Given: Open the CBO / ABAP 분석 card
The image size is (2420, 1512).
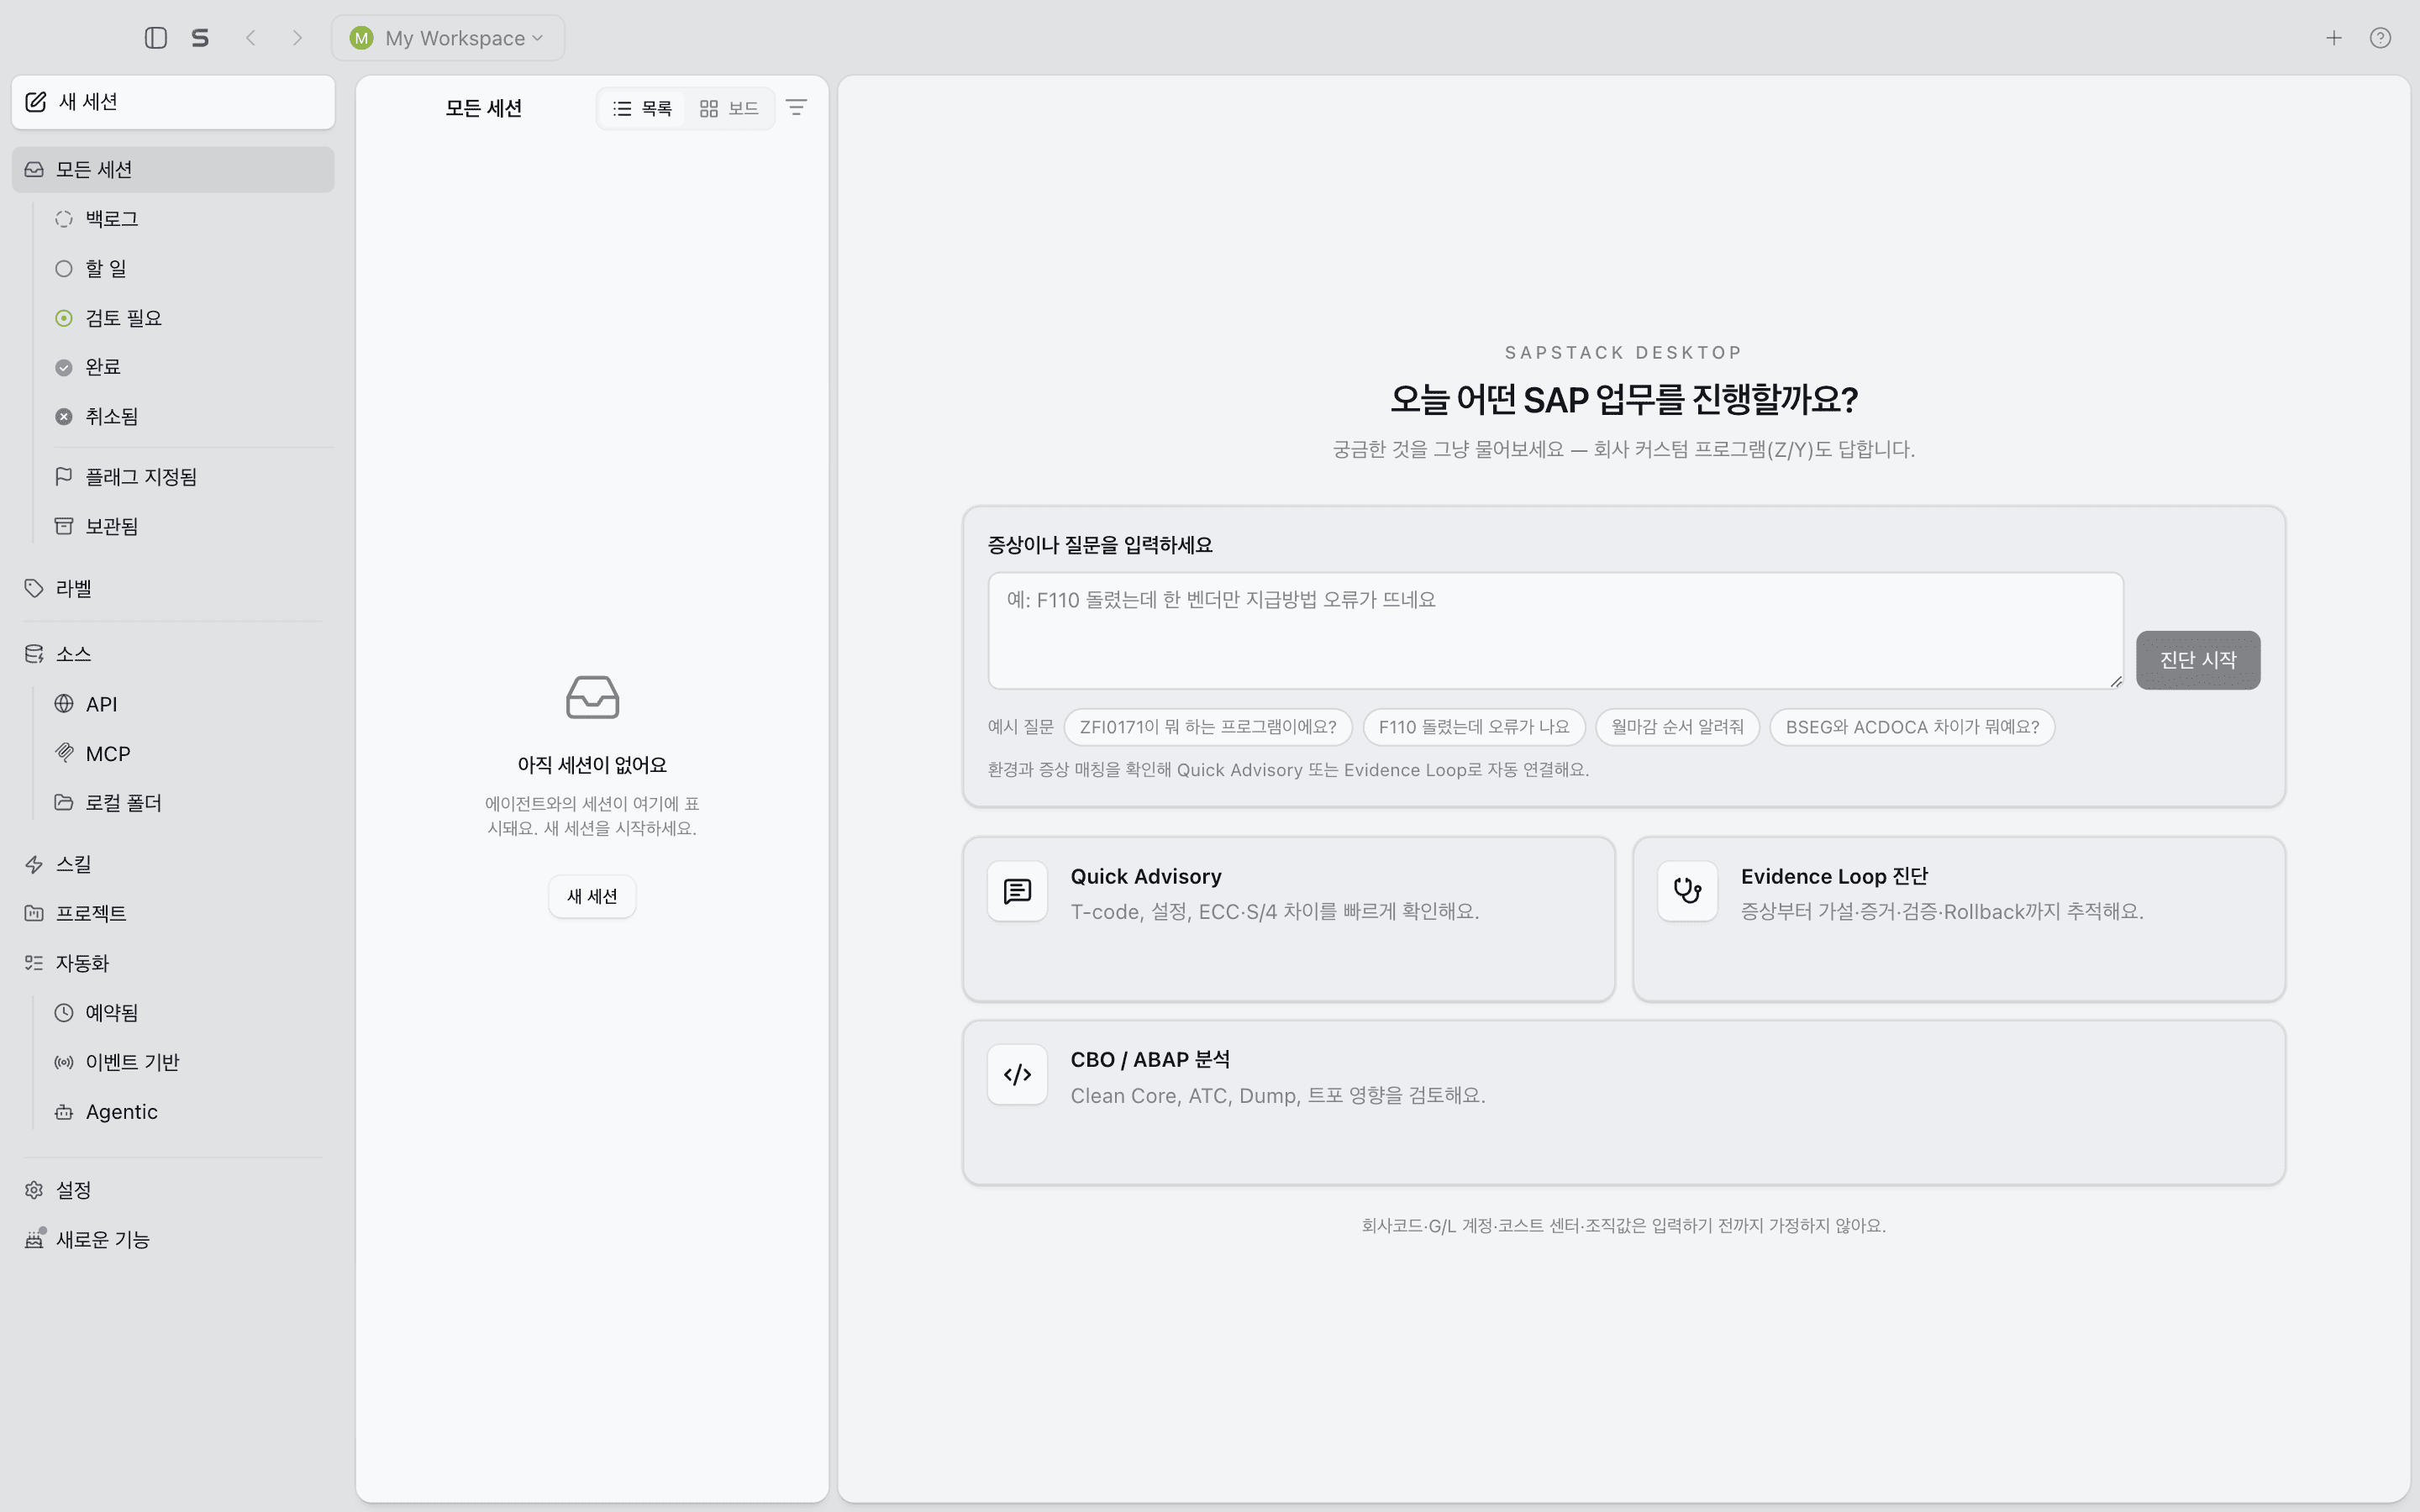Looking at the screenshot, I should coord(1623,1103).
